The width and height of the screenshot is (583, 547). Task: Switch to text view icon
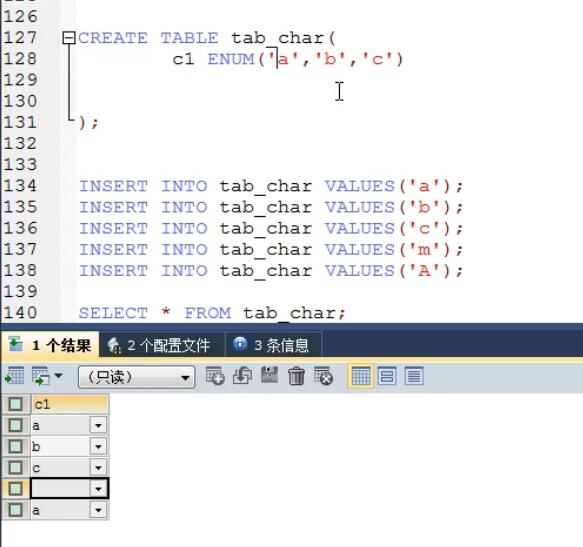pyautogui.click(x=414, y=376)
